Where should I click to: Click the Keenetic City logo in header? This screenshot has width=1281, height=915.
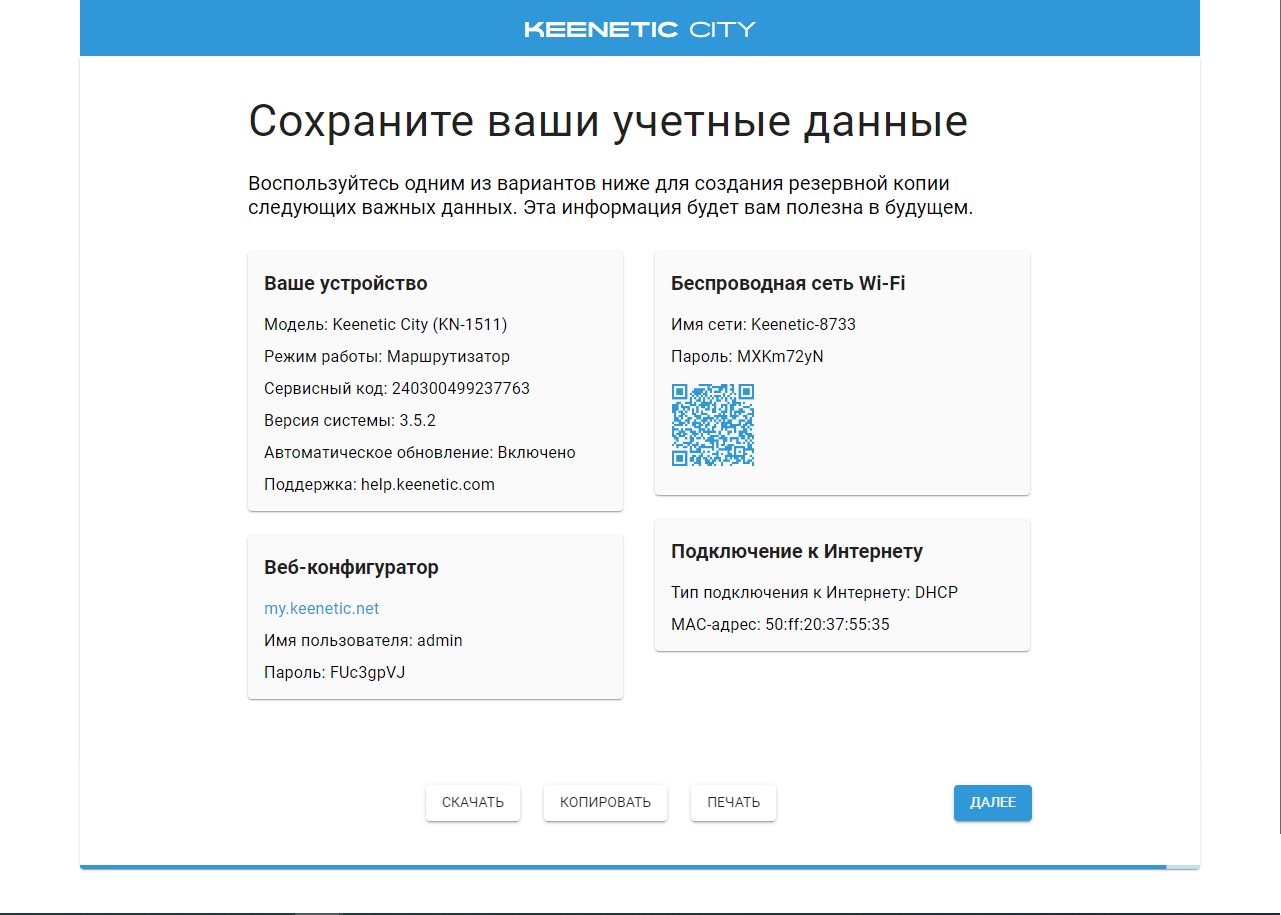pyautogui.click(x=640, y=29)
